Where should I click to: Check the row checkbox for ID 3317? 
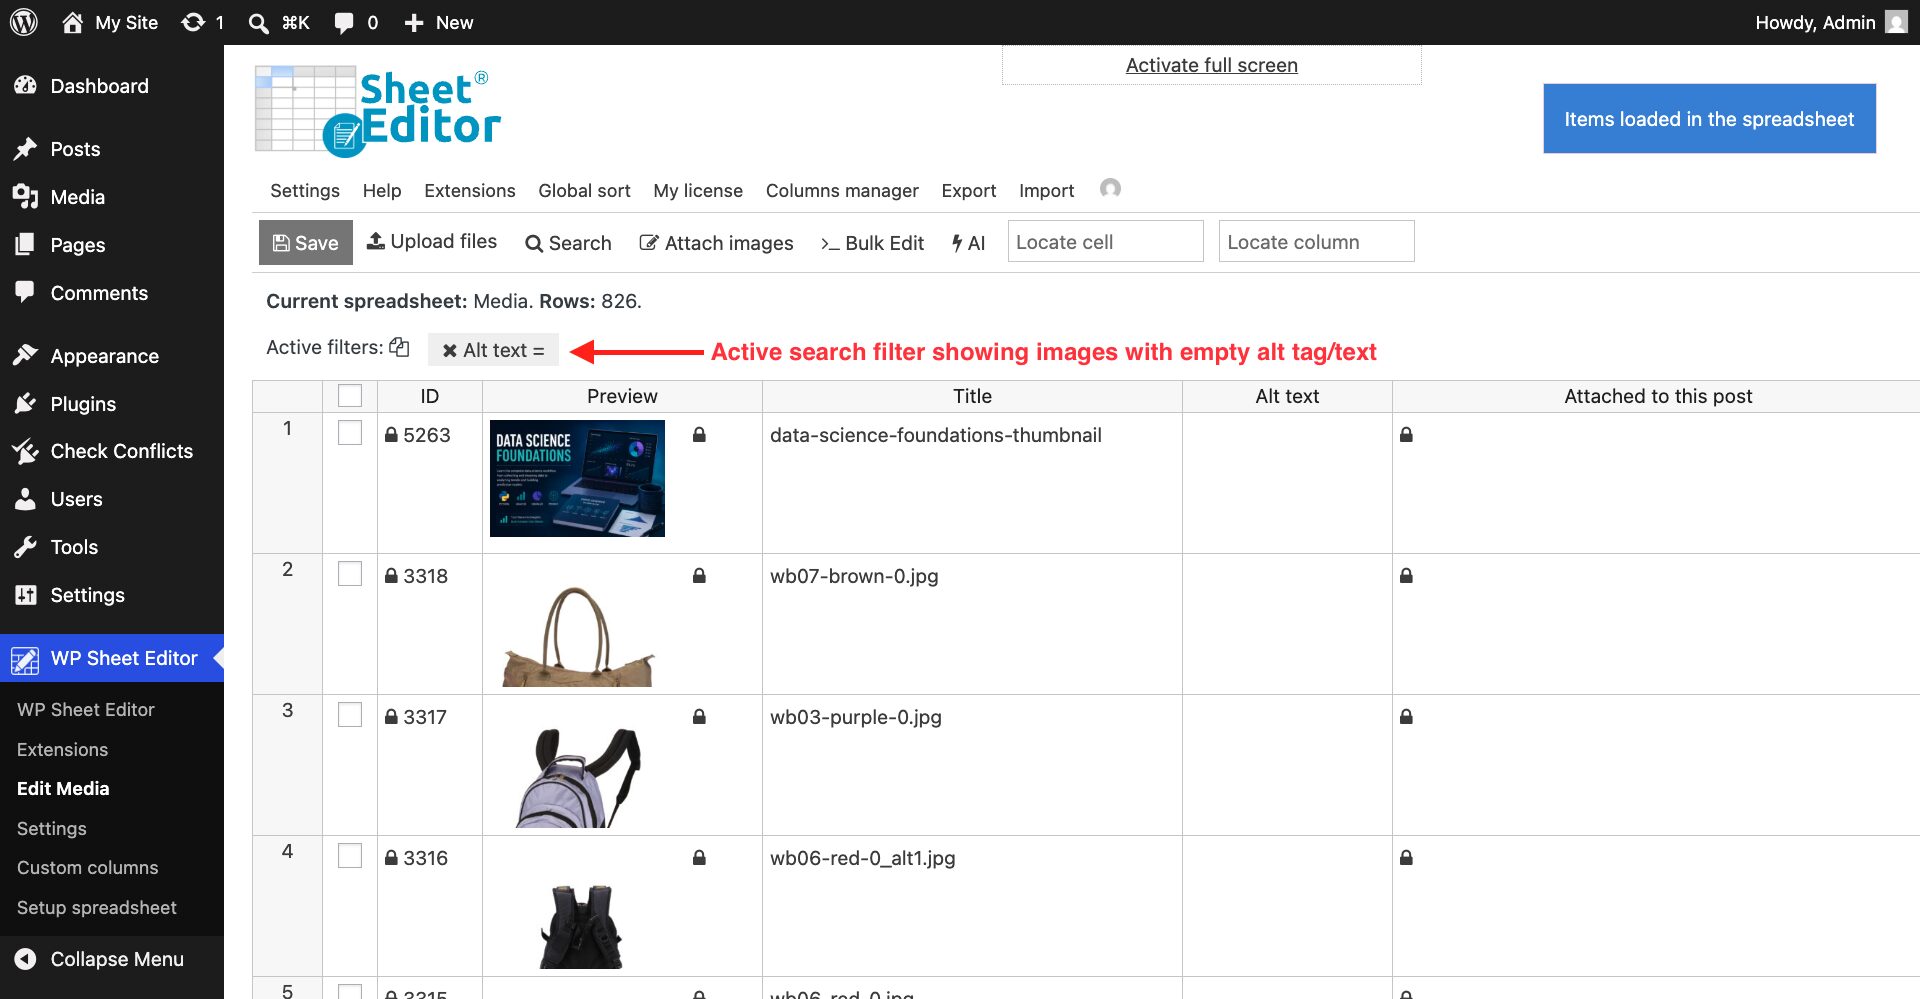[350, 715]
